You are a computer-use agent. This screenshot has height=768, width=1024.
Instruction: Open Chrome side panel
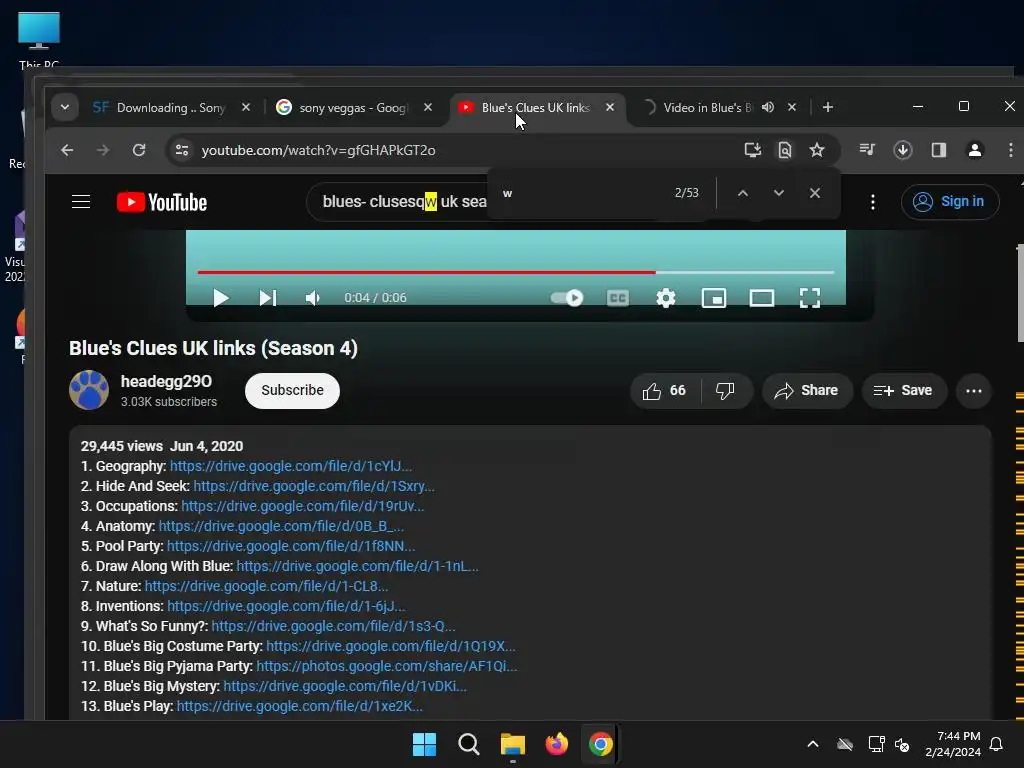click(x=938, y=150)
